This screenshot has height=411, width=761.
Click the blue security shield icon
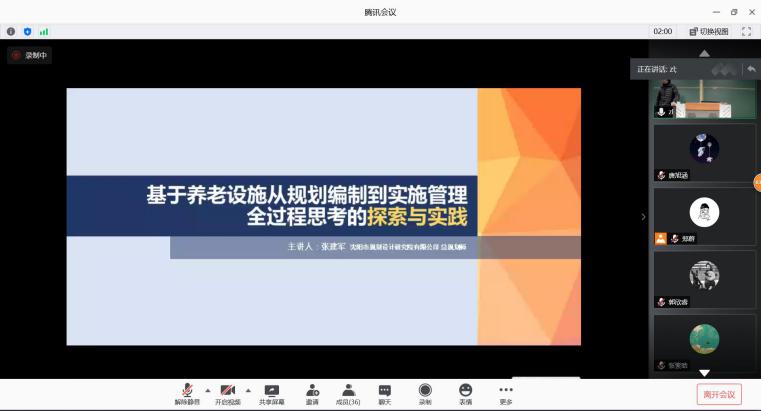(x=27, y=31)
